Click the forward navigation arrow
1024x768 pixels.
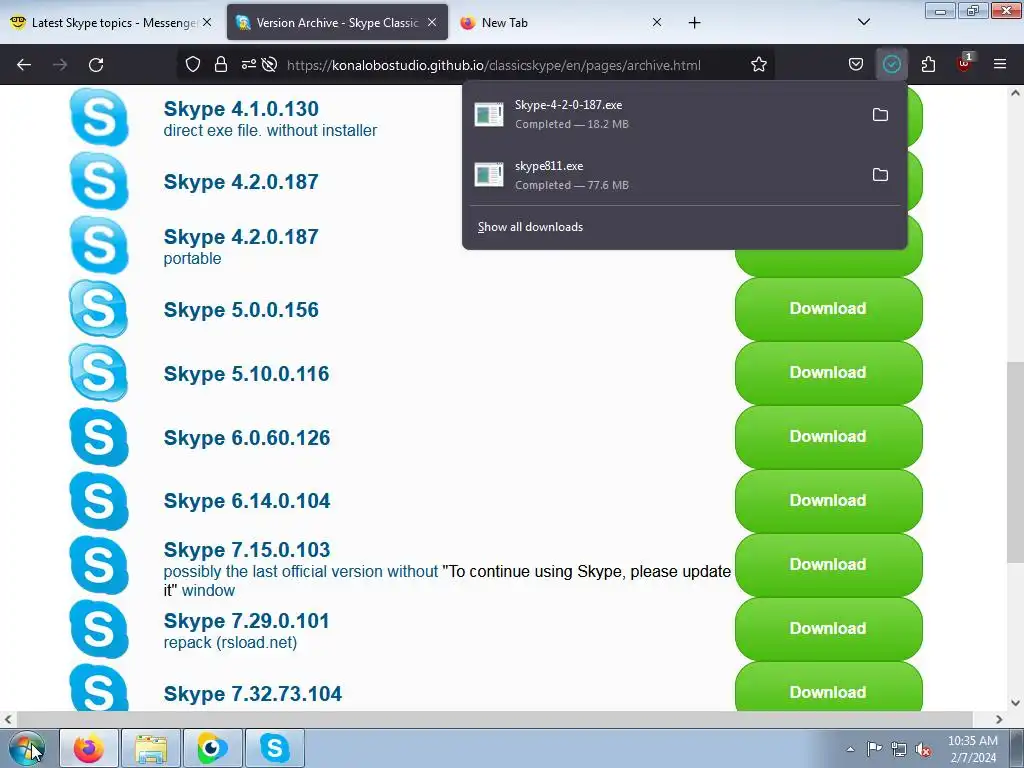60,65
